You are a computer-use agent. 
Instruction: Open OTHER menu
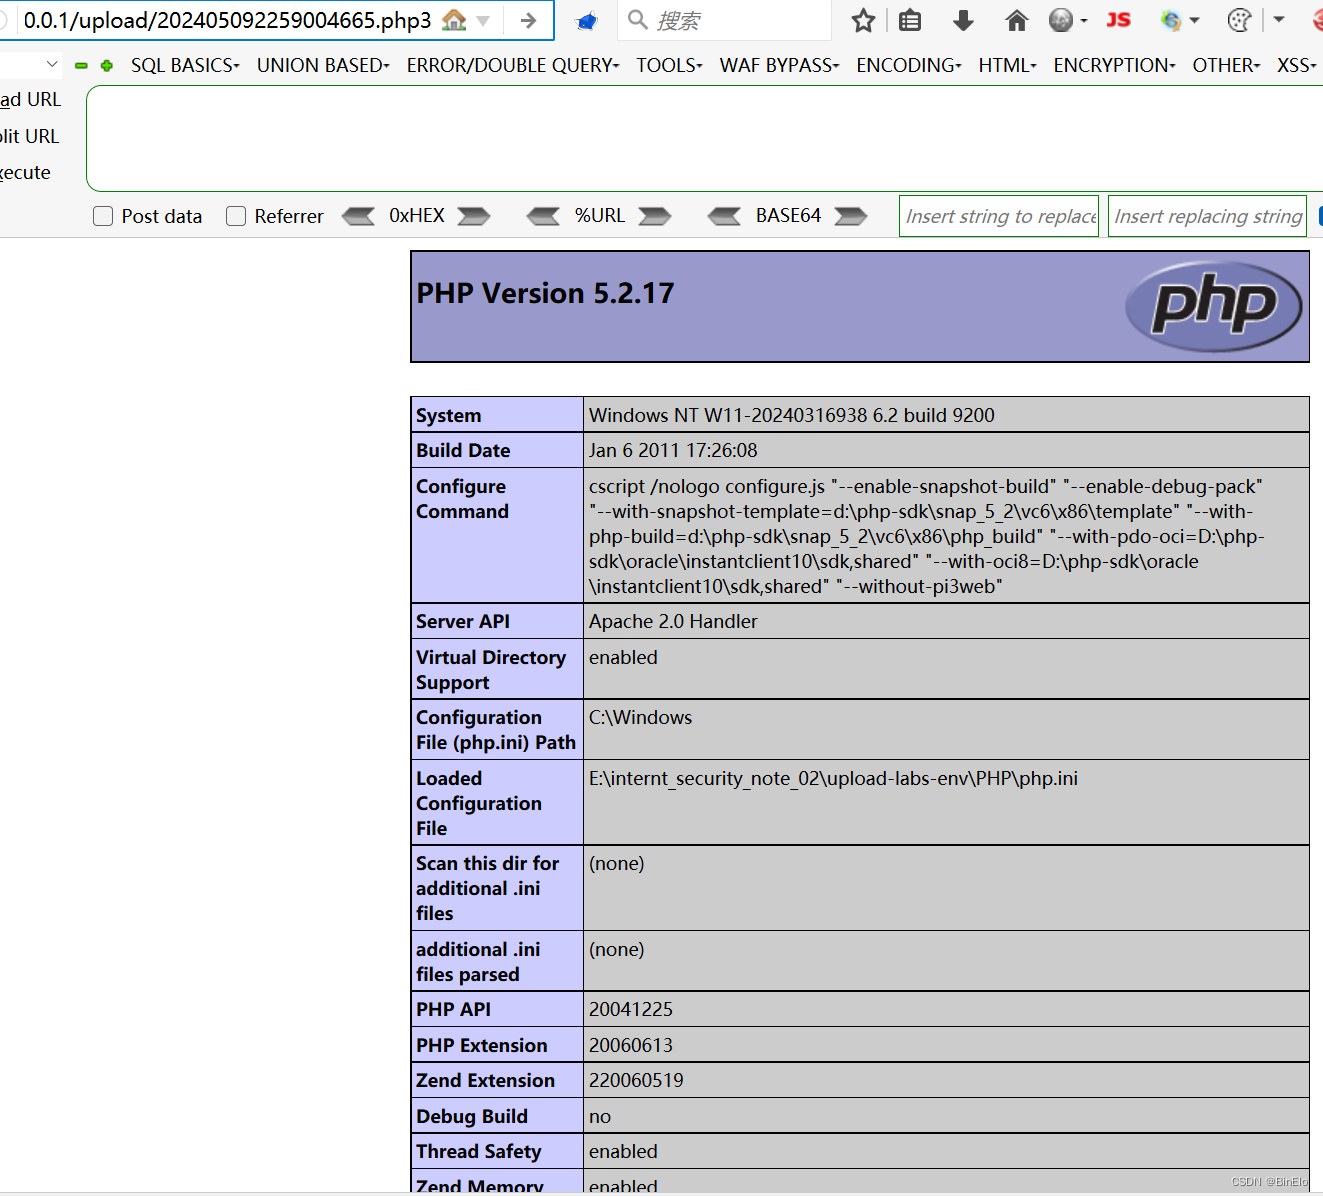point(1227,65)
